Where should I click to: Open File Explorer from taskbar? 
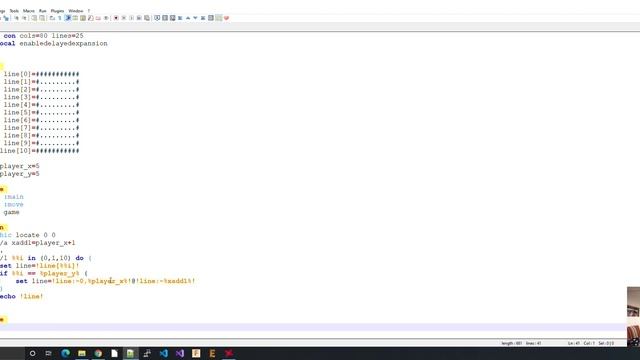tap(82, 353)
